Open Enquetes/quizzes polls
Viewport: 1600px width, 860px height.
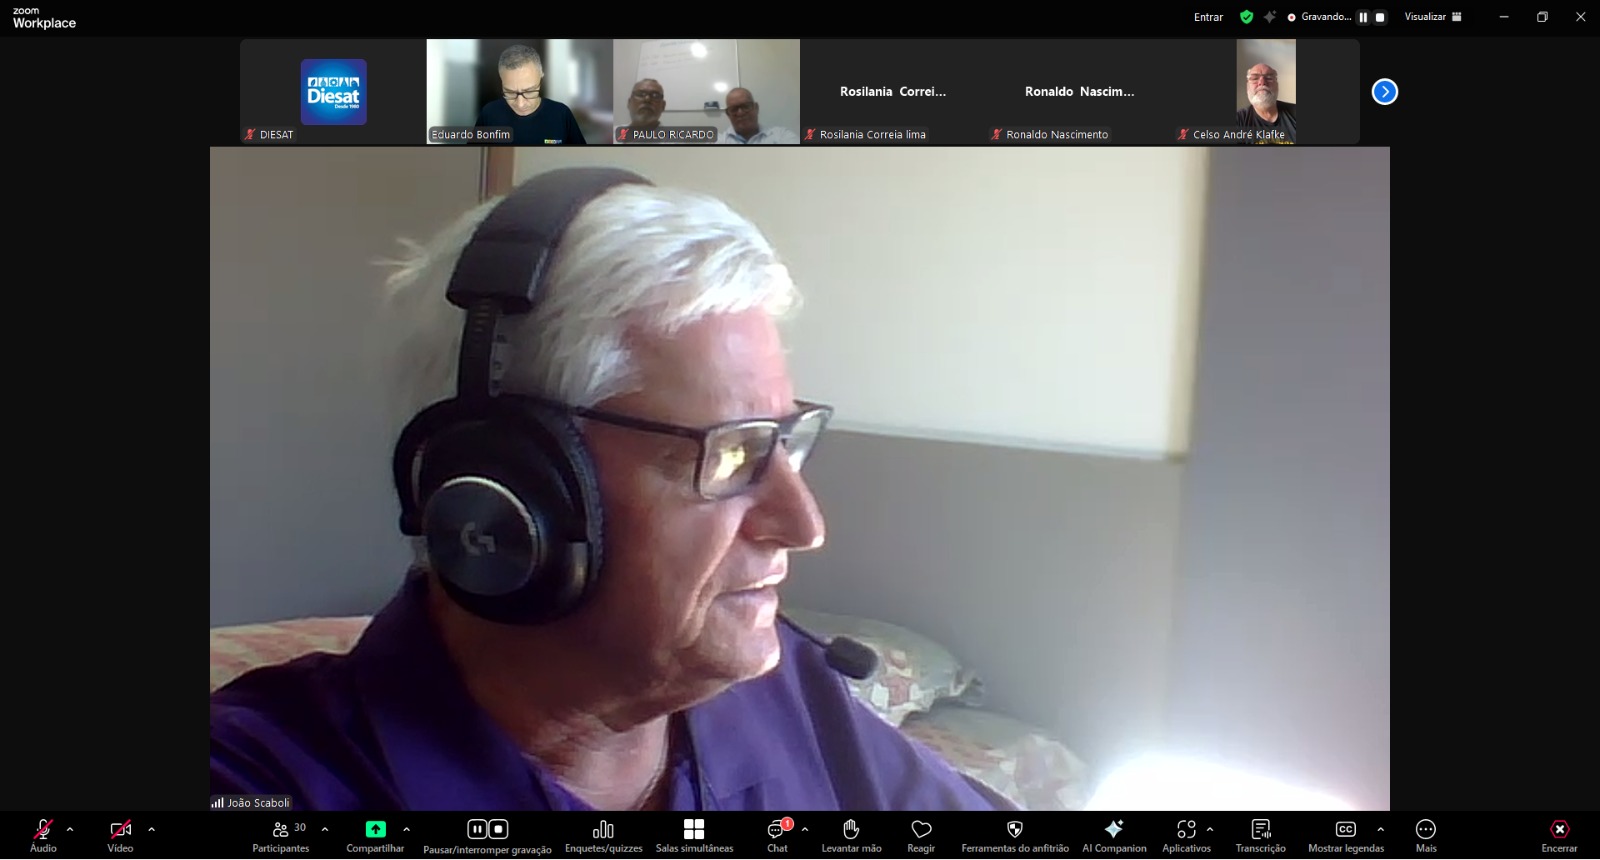click(603, 836)
